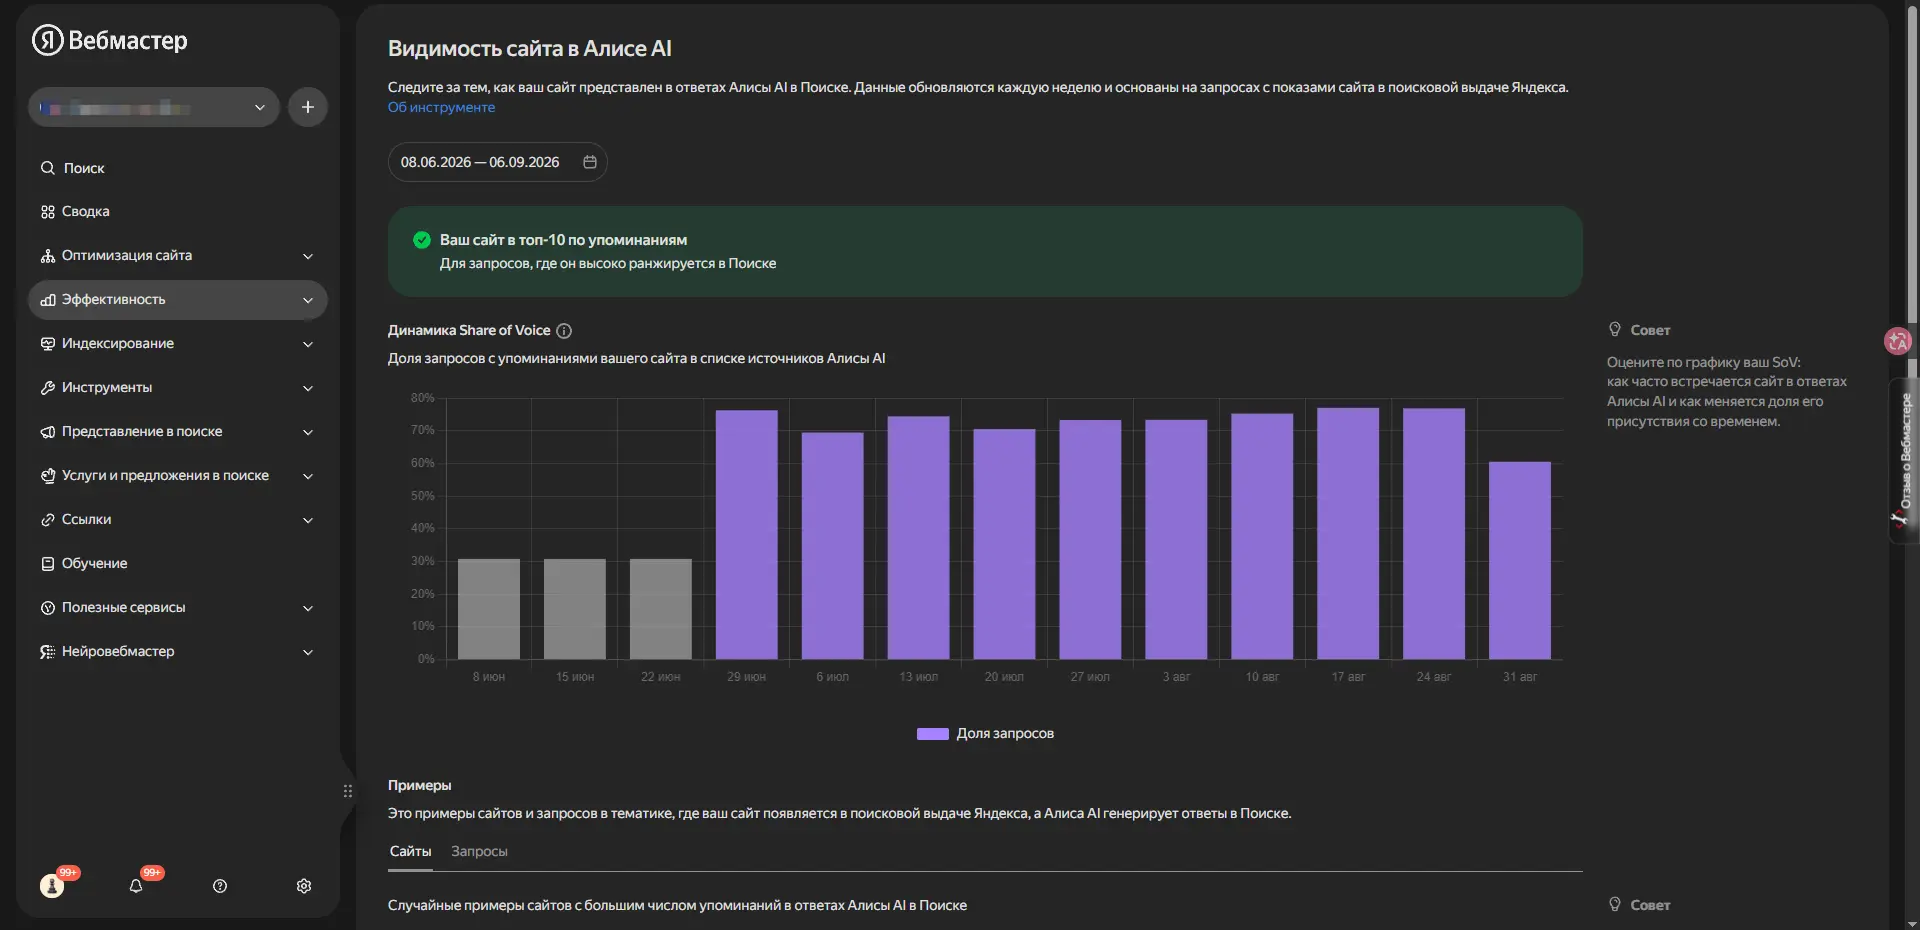Add a new site with the plus button
Image resolution: width=1920 pixels, height=930 pixels.
(308, 107)
